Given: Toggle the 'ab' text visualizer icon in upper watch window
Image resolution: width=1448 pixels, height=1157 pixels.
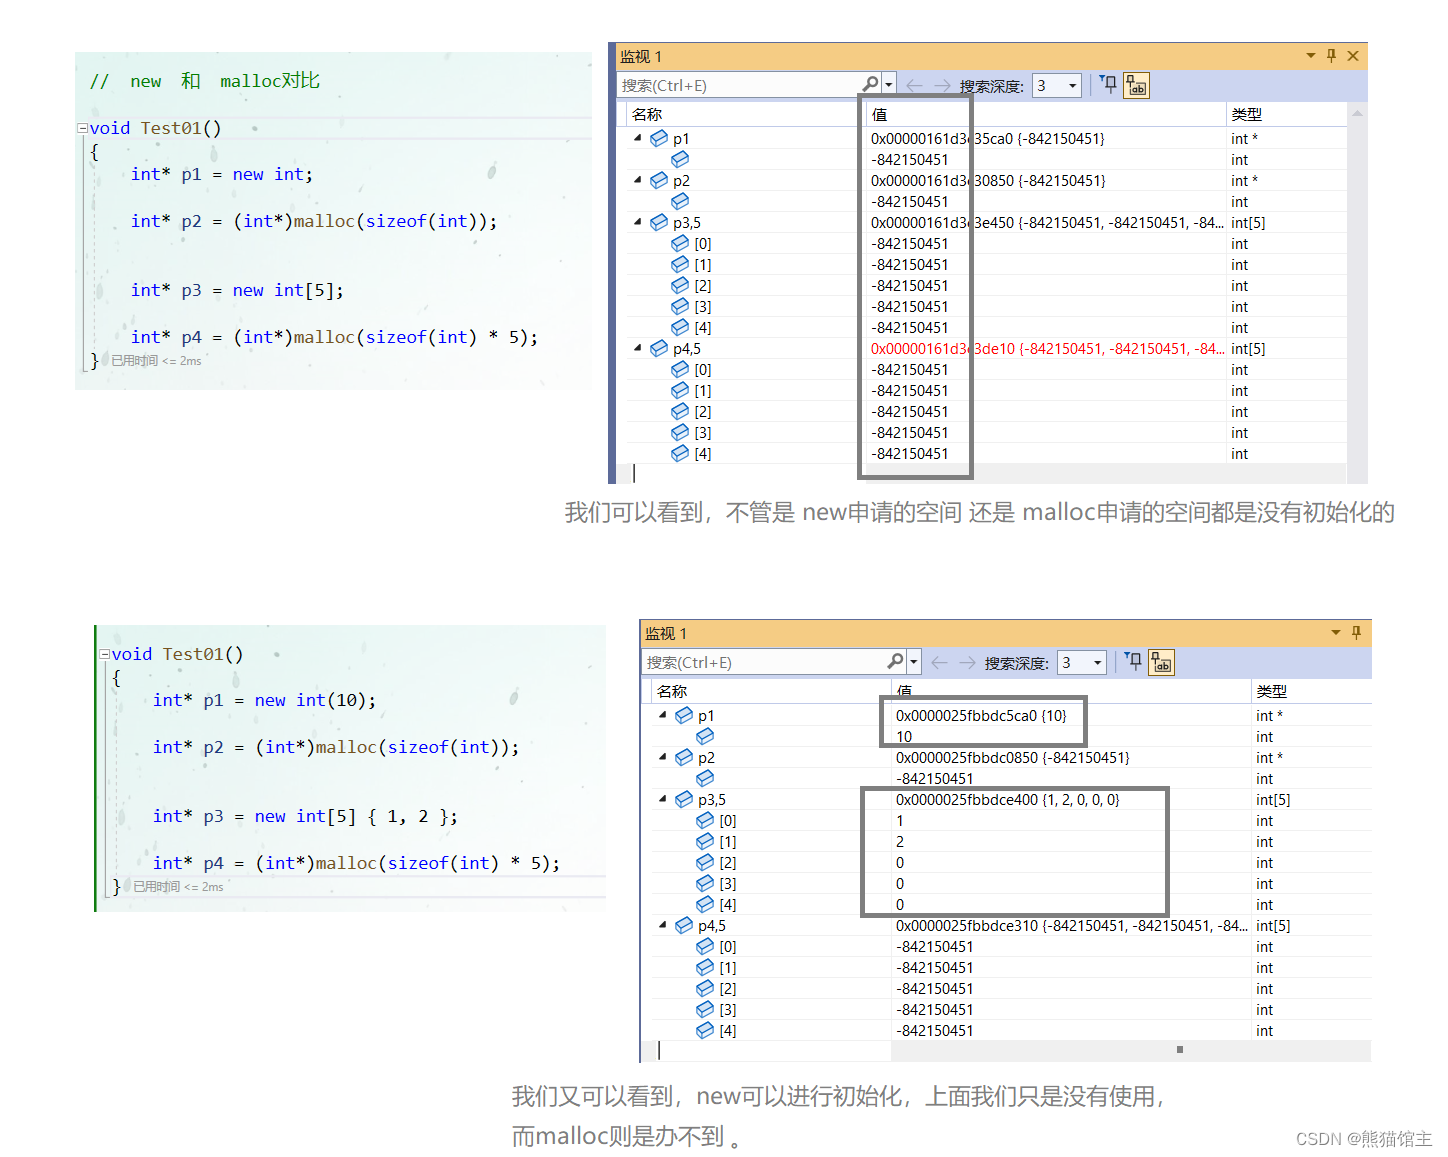Looking at the screenshot, I should [x=1137, y=86].
